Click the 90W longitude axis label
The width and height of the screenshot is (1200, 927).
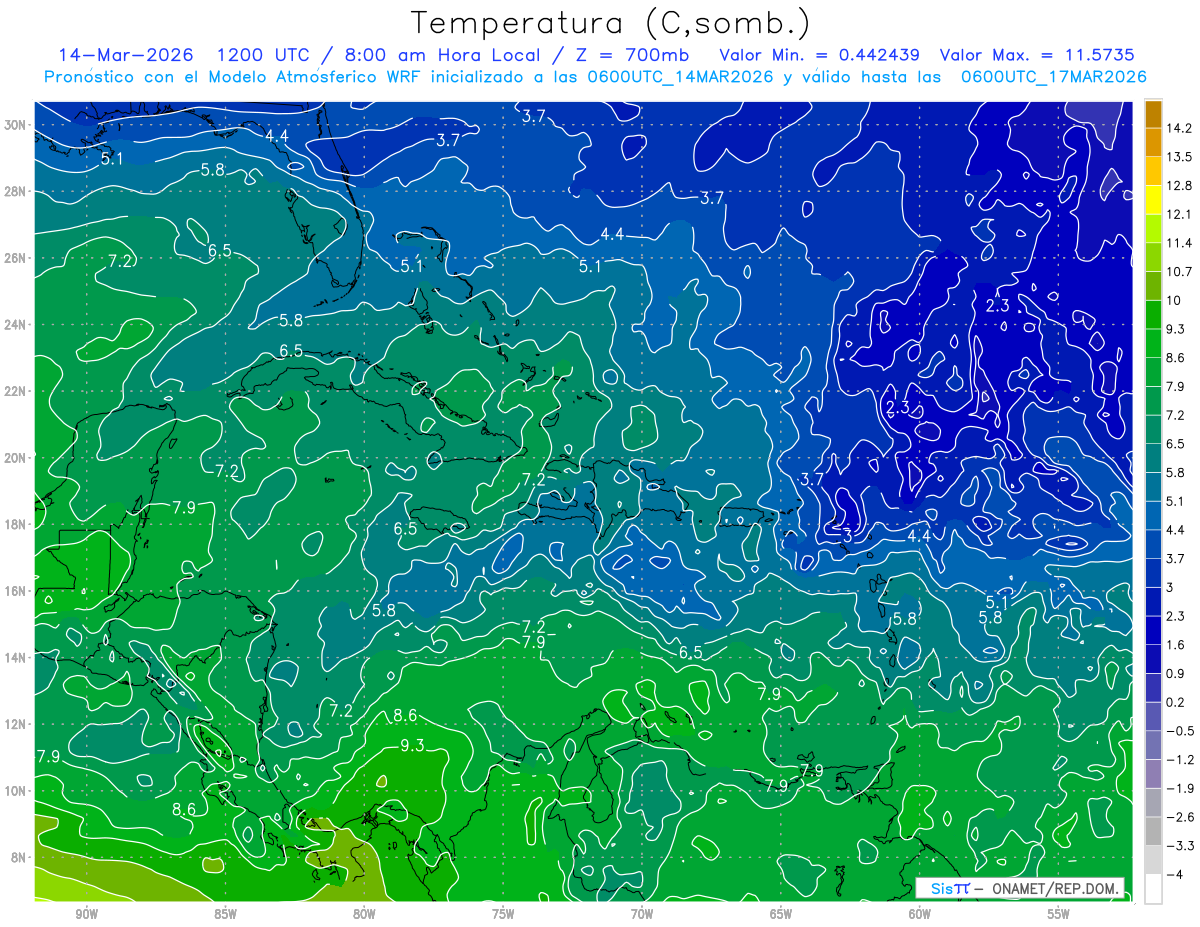pos(86,914)
